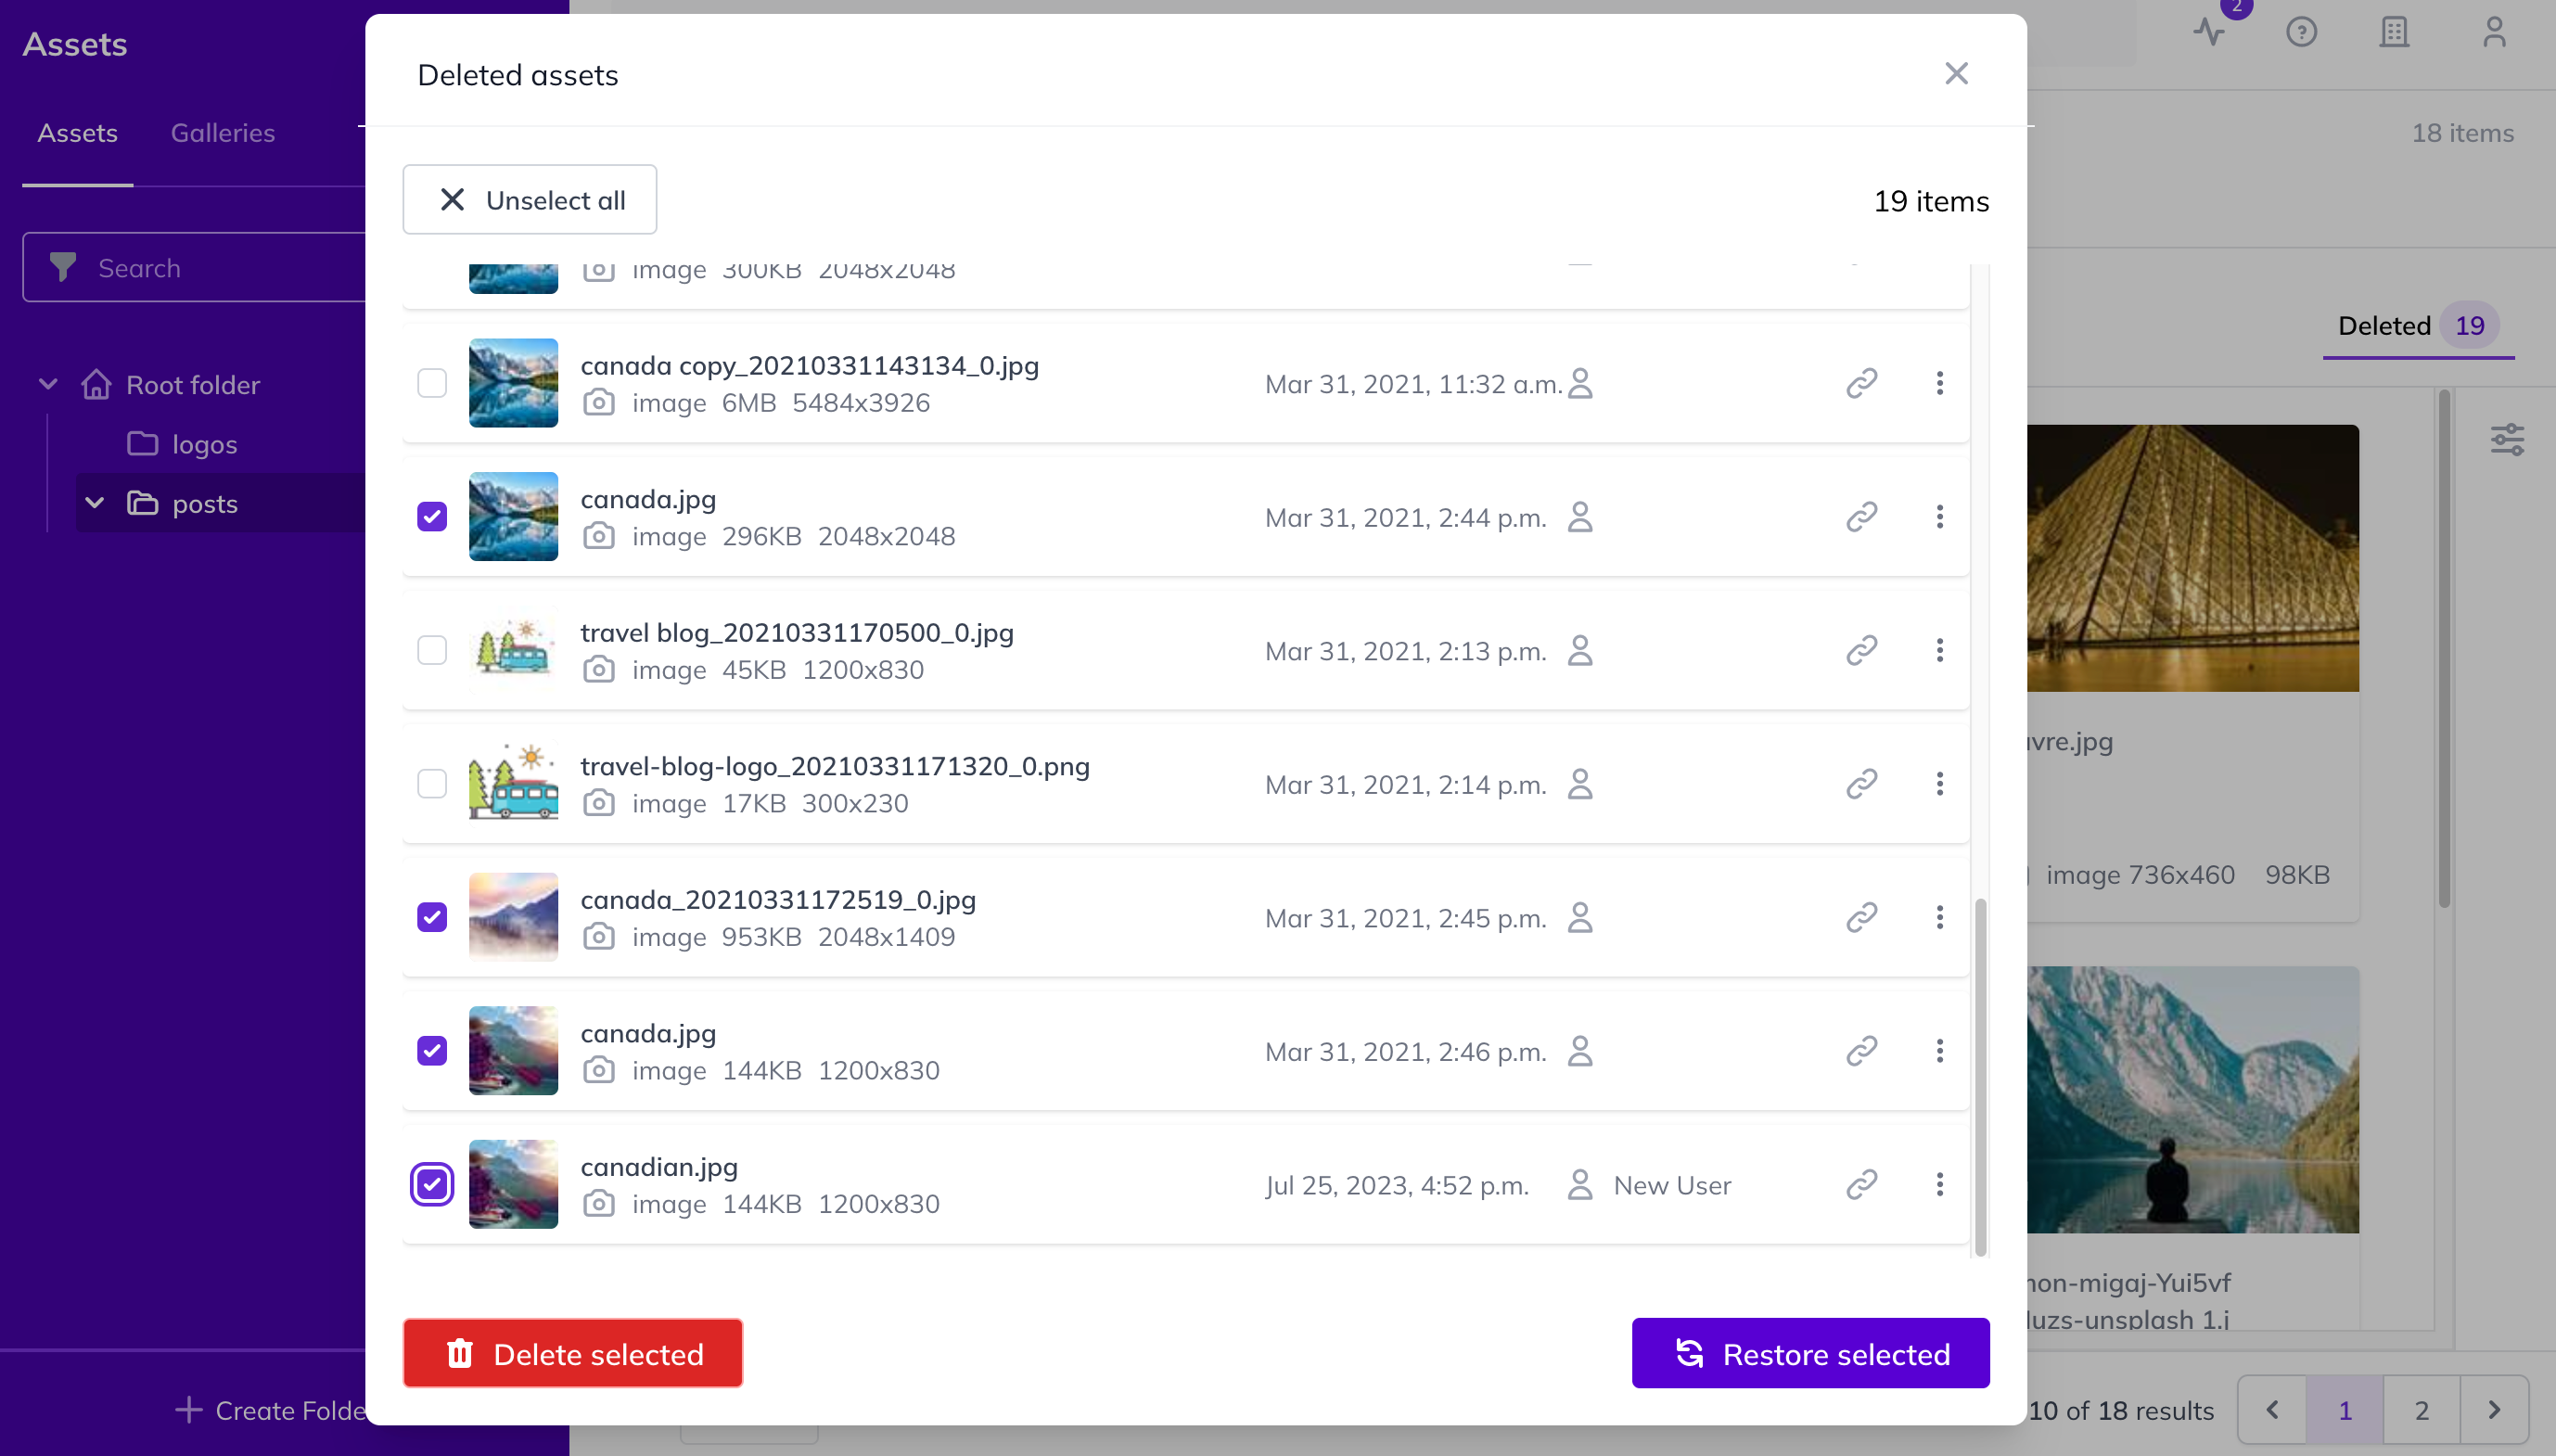Copy link for canada.jpg 144KB row
Image resolution: width=2556 pixels, height=1456 pixels.
pyautogui.click(x=1861, y=1051)
